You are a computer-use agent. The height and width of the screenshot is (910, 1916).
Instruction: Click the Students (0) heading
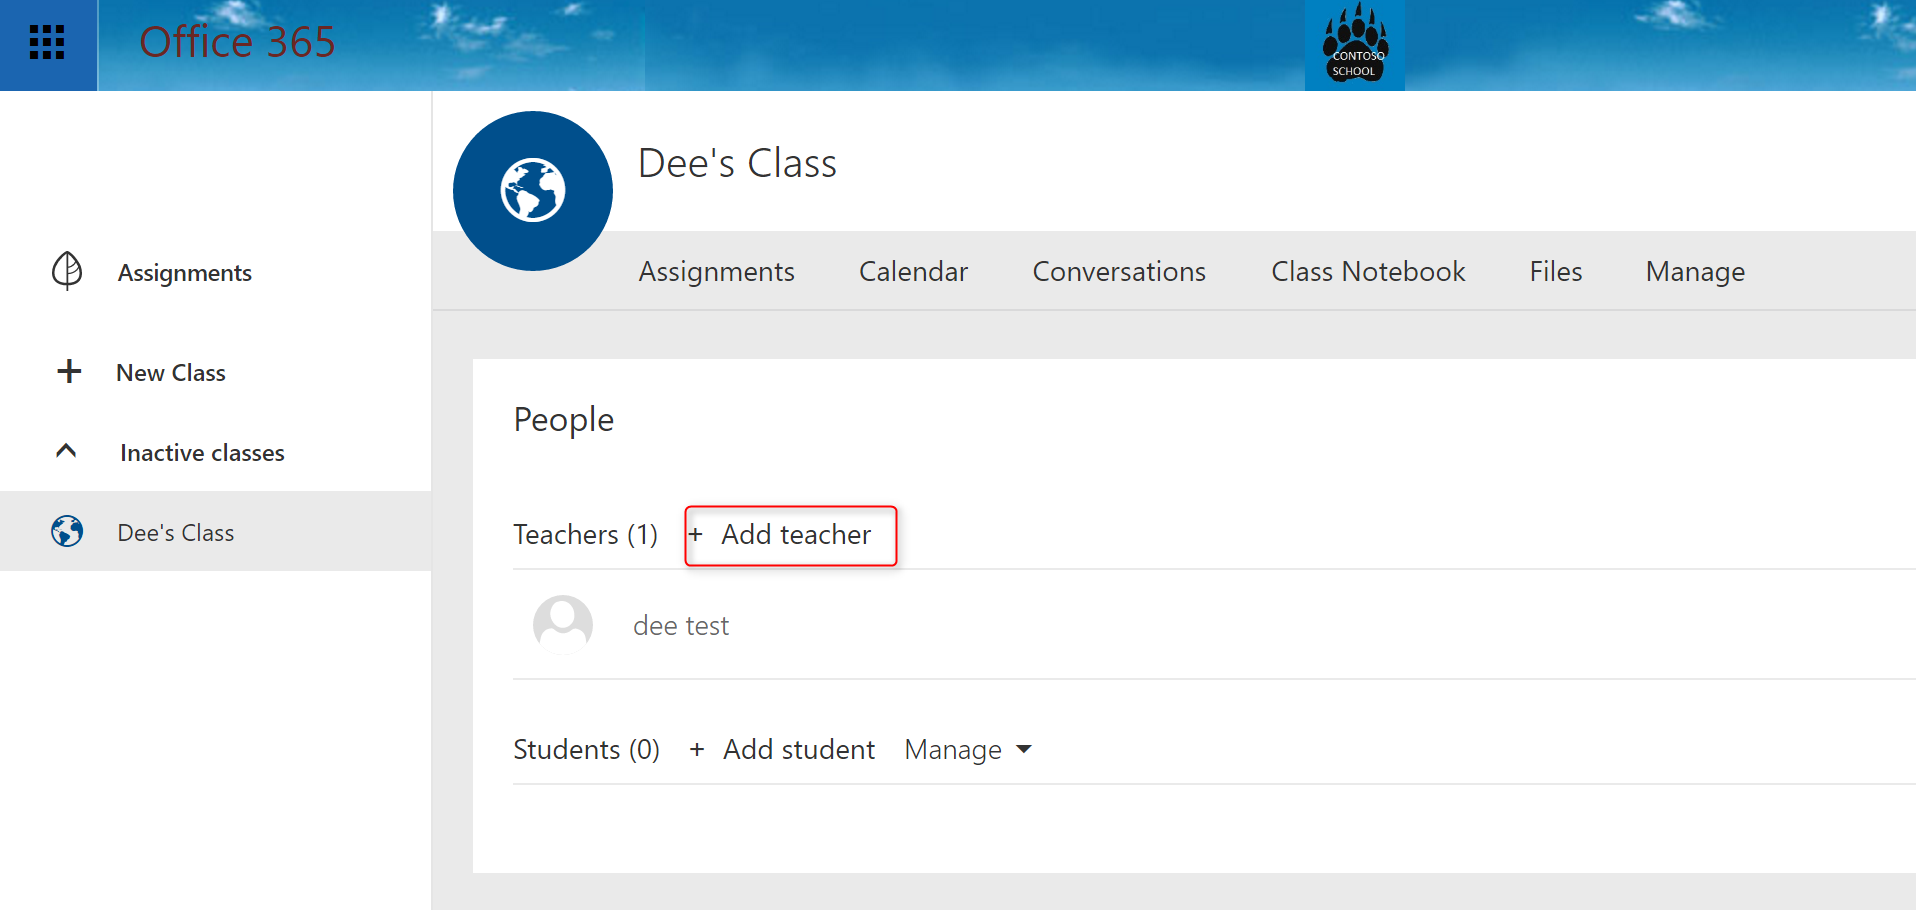587,749
